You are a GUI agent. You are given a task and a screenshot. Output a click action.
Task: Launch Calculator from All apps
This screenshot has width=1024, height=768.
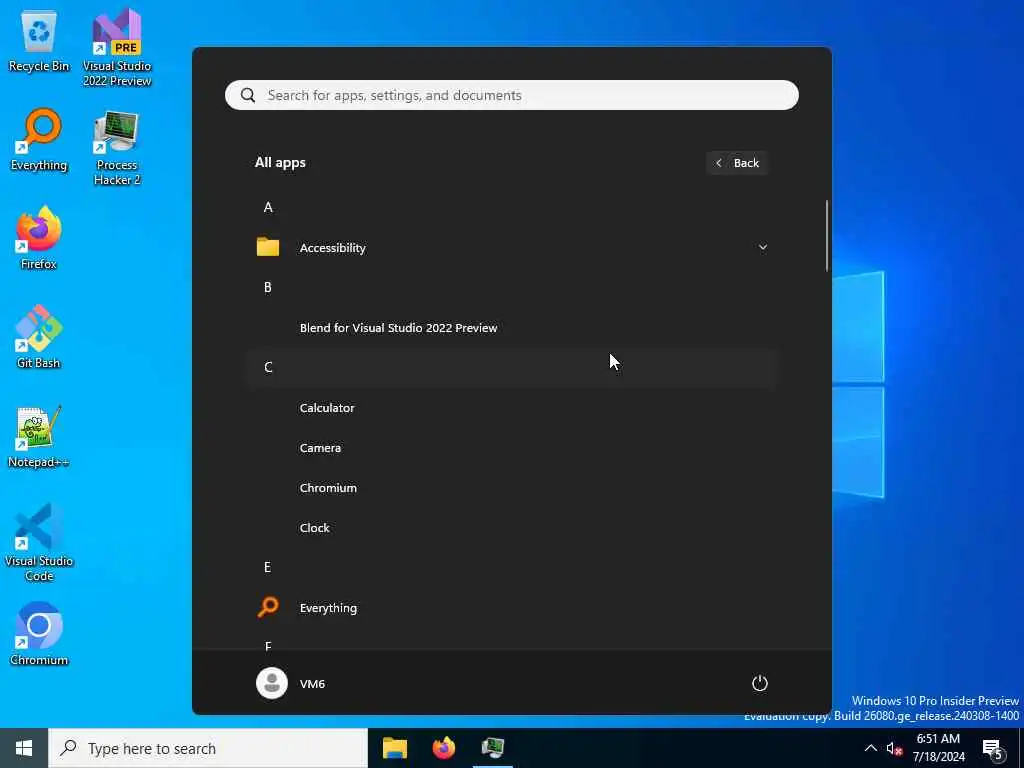pos(512,408)
